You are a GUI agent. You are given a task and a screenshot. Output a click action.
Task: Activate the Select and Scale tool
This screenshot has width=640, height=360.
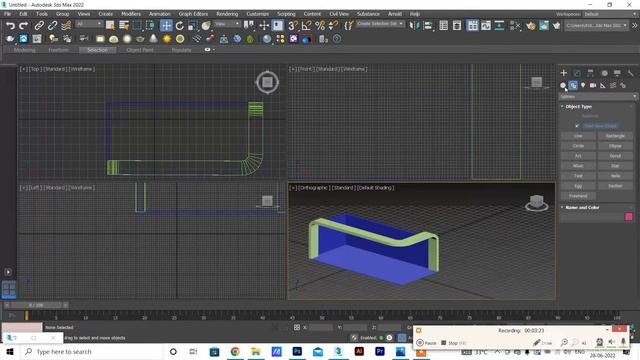pyautogui.click(x=193, y=26)
